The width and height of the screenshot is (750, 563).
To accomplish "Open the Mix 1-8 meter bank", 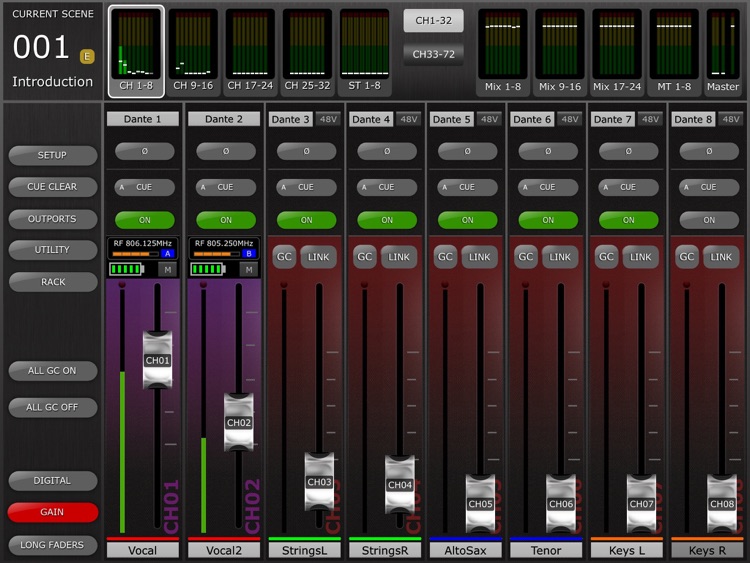I will pyautogui.click(x=503, y=51).
